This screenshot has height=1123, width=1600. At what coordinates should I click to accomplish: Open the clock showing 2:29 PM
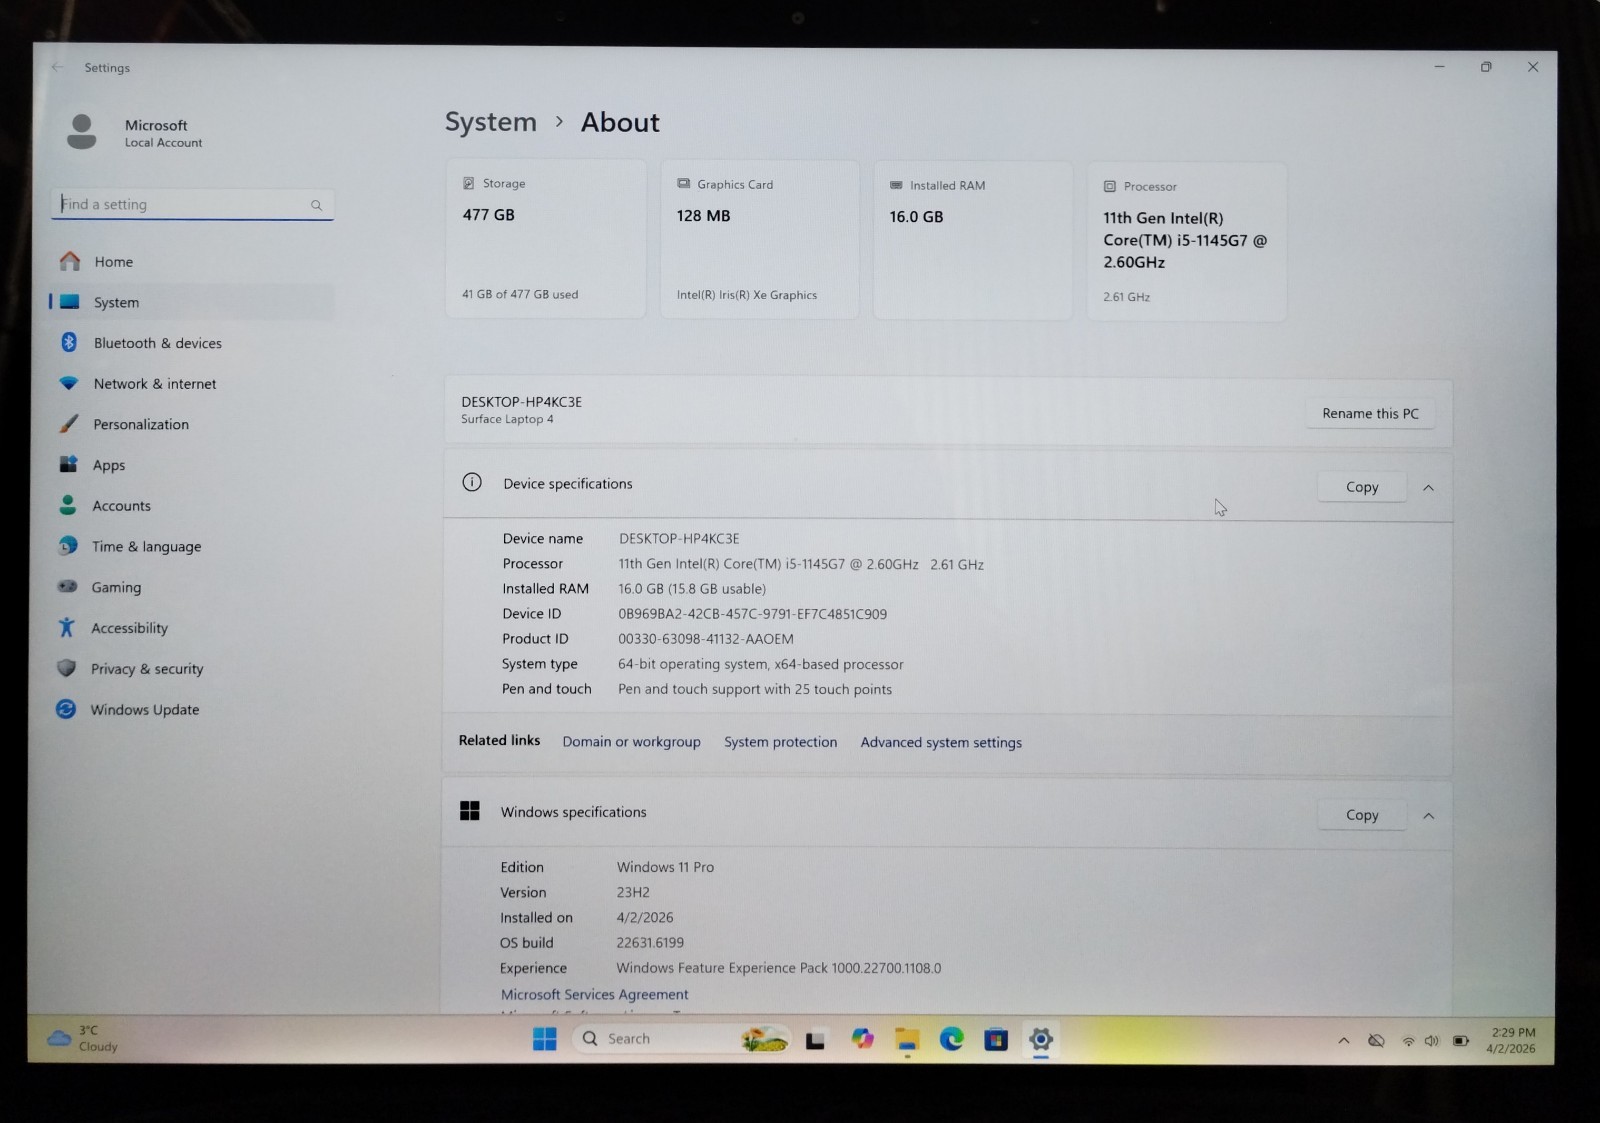click(1511, 1041)
